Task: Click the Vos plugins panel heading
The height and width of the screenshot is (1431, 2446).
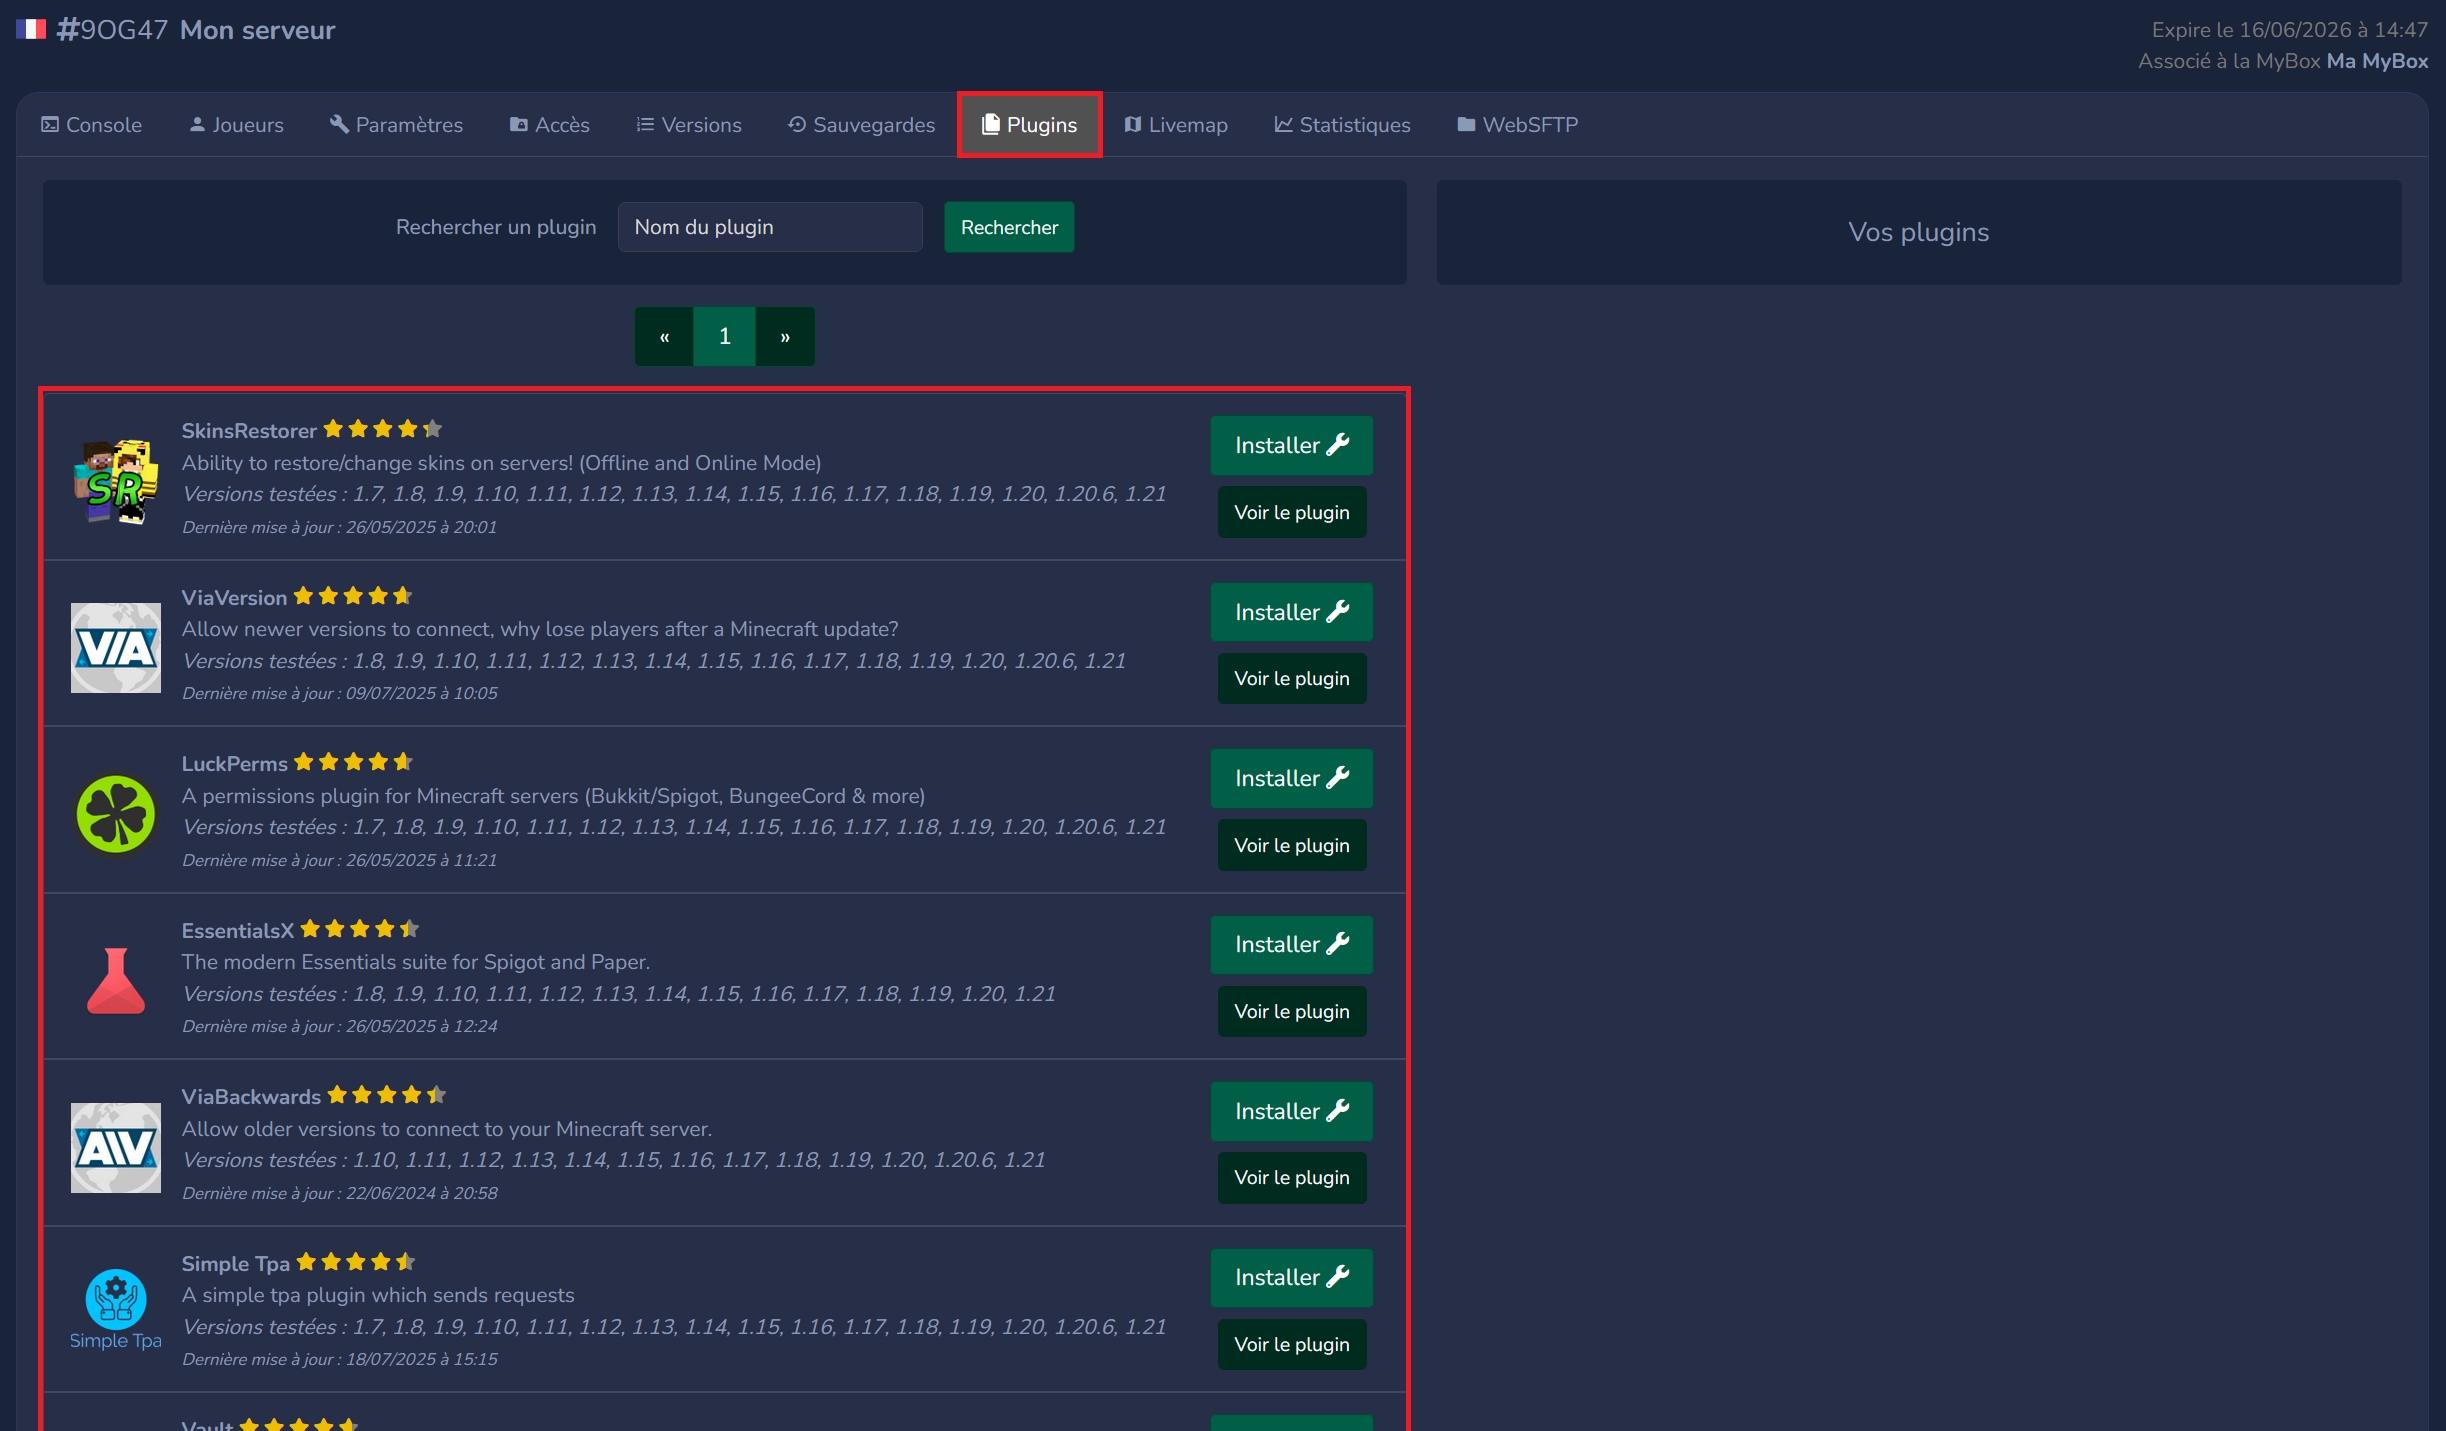Action: pyautogui.click(x=1918, y=232)
